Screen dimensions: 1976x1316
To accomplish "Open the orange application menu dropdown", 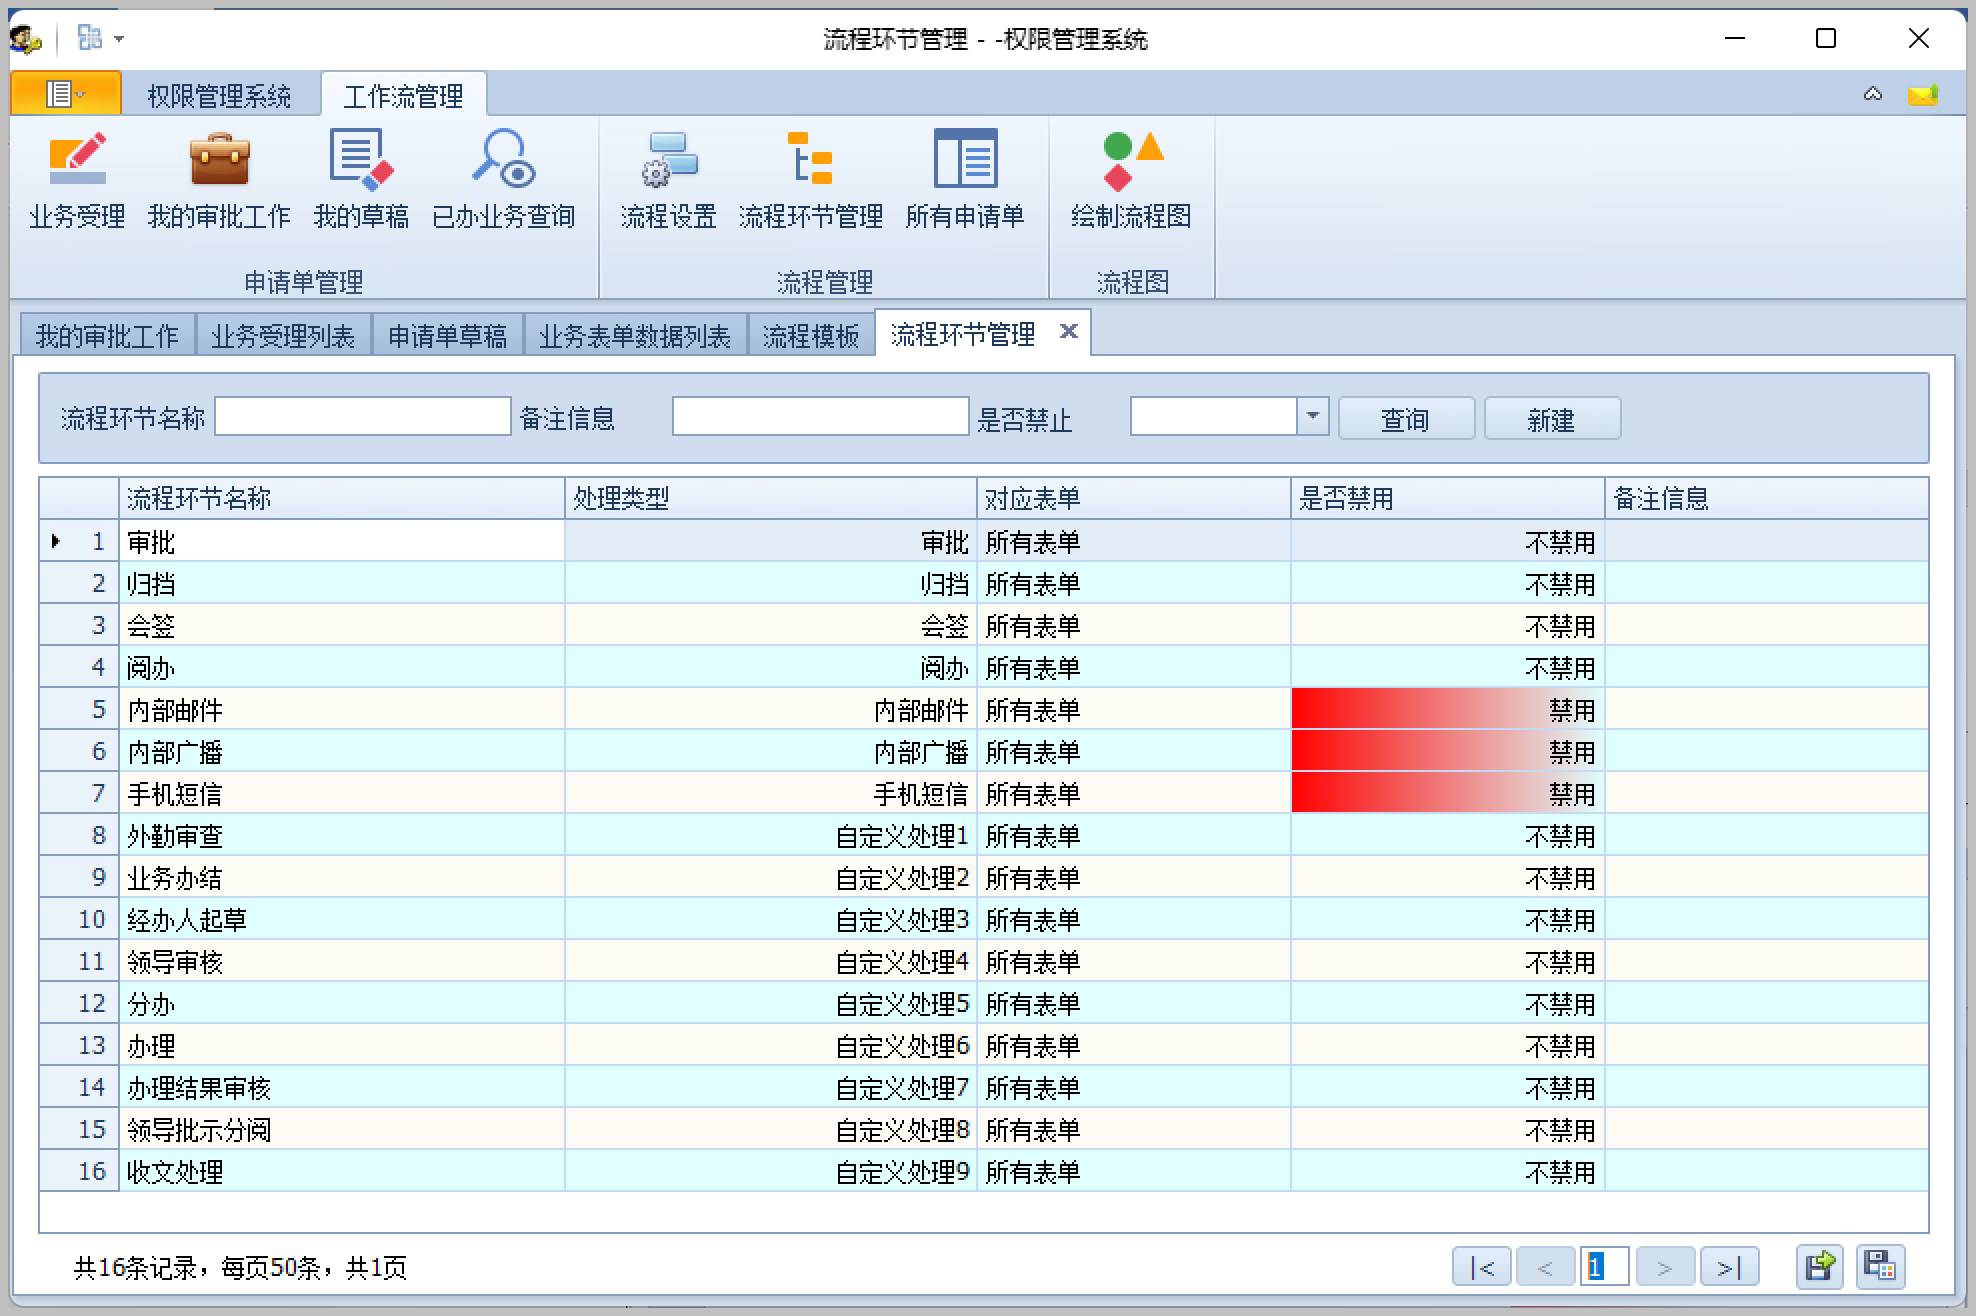I will coord(65,94).
